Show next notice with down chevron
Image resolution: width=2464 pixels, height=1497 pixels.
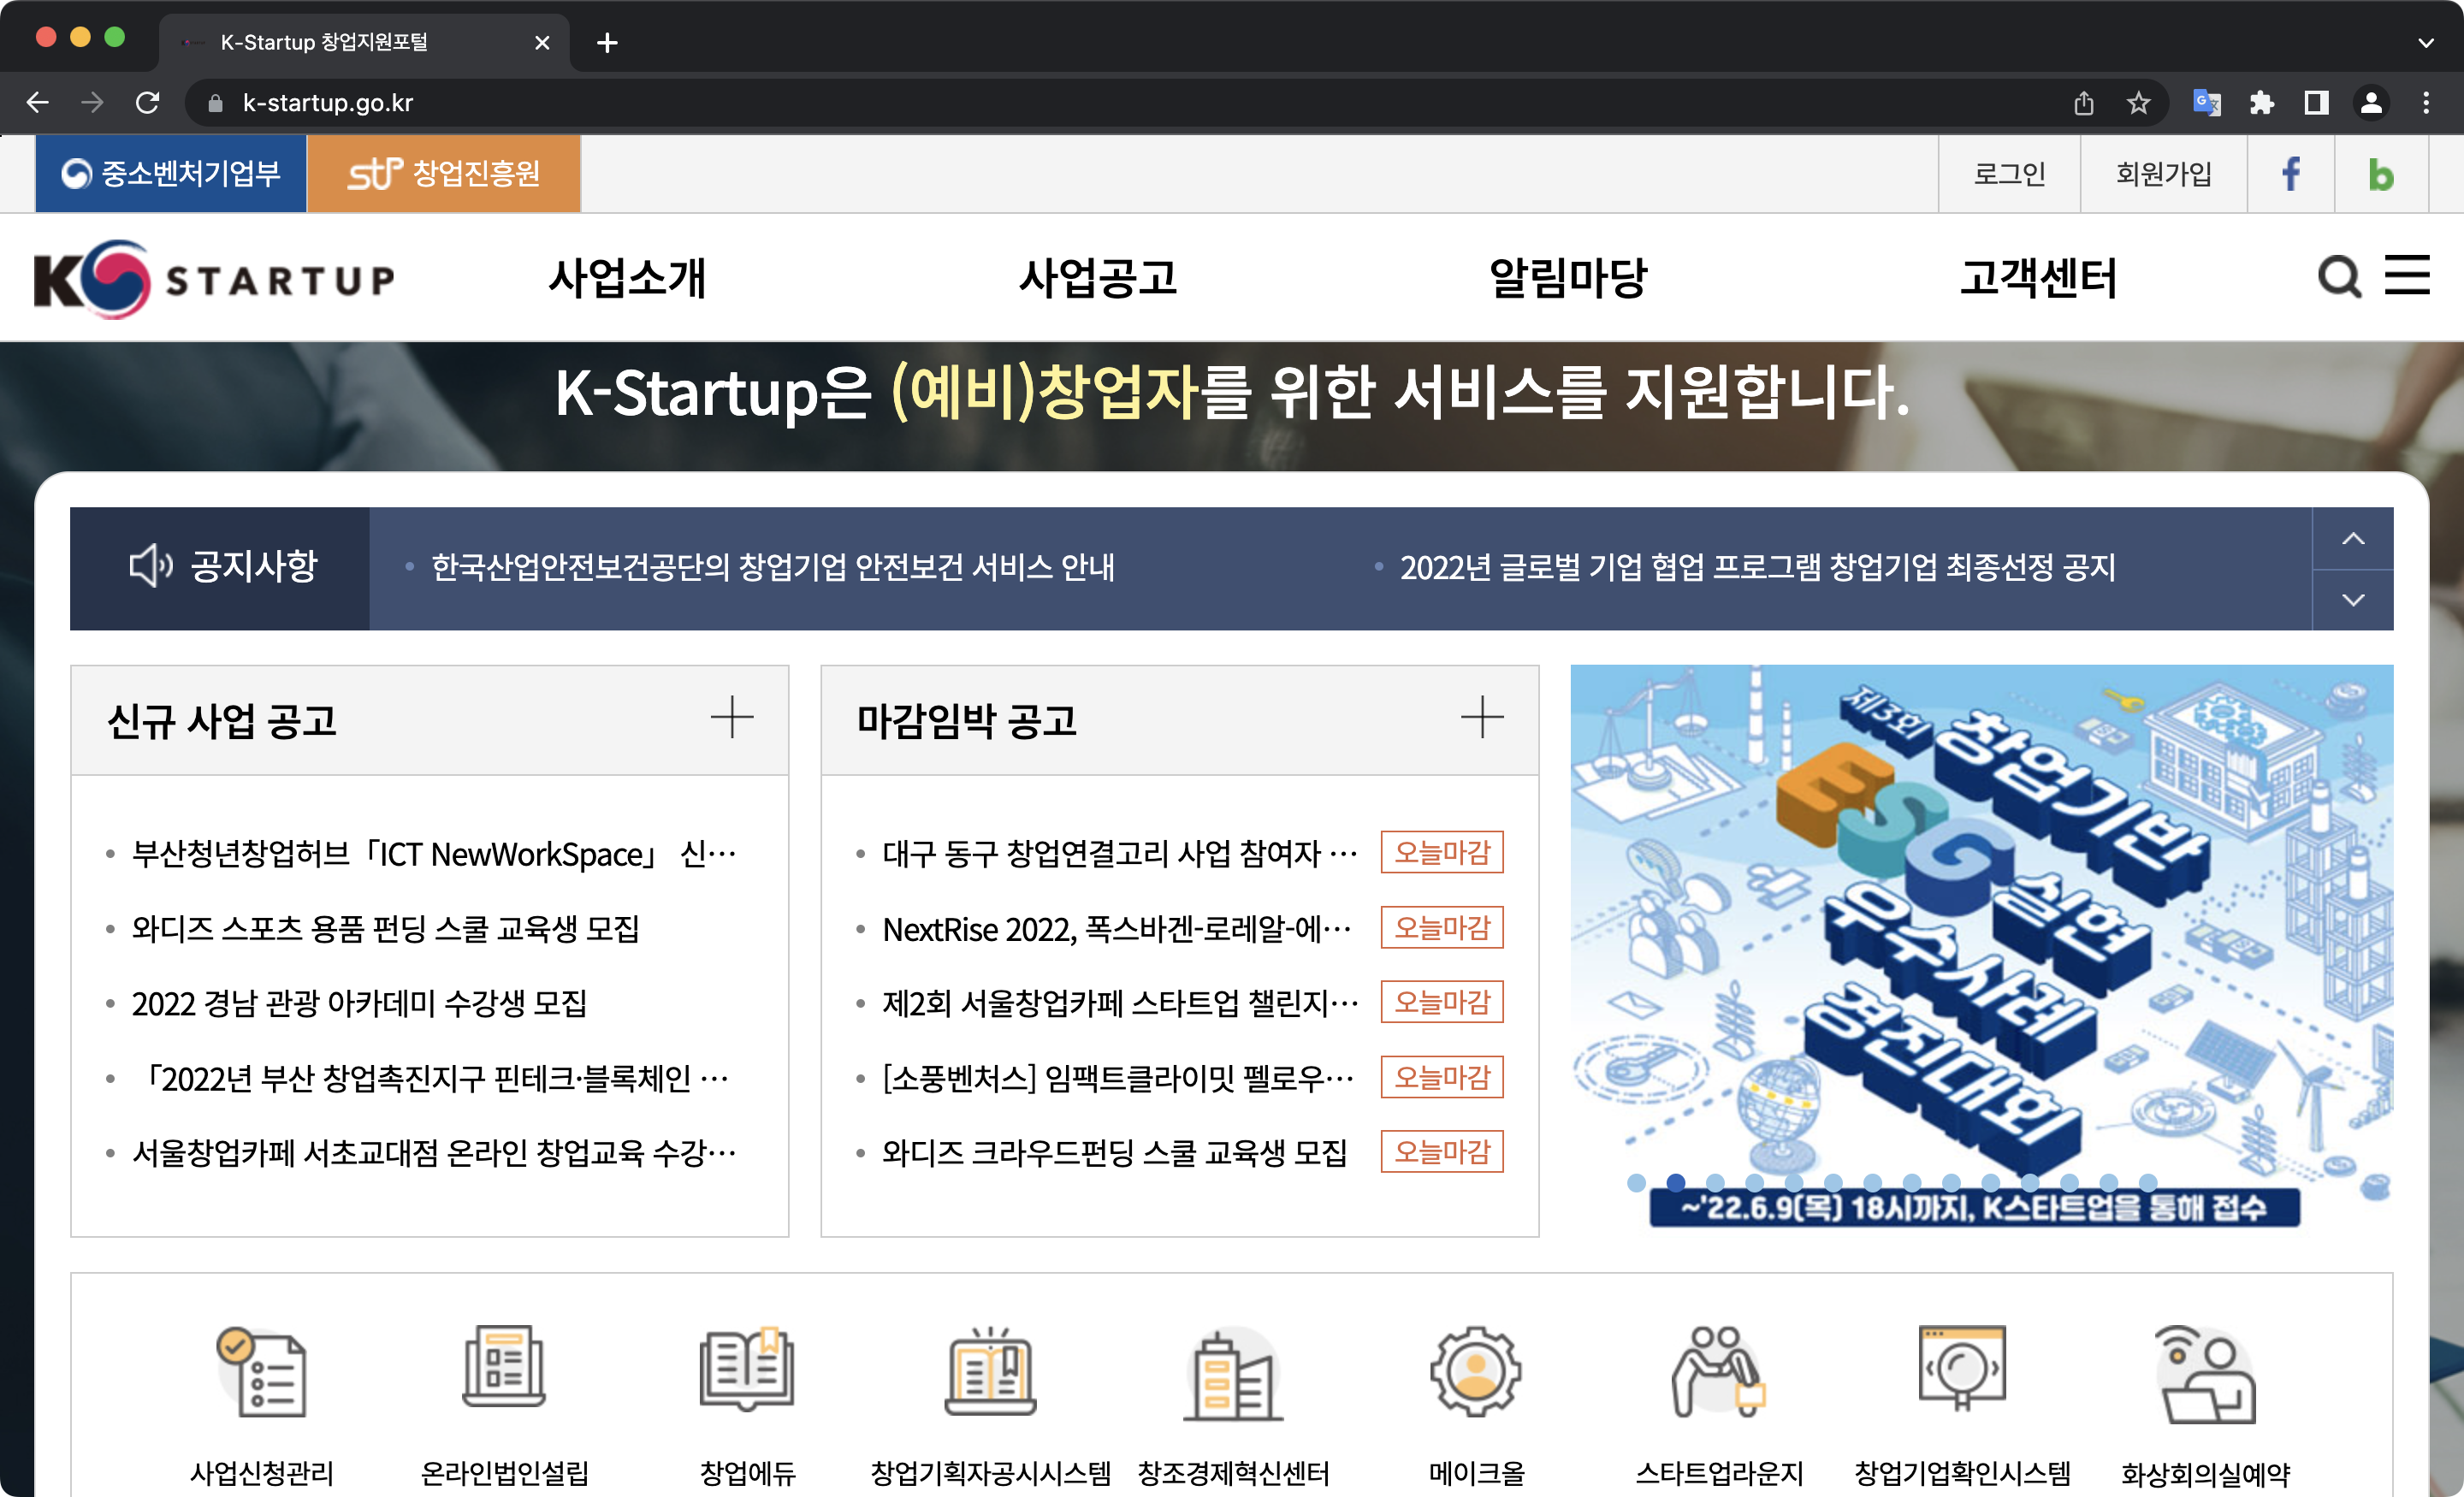(x=2353, y=600)
